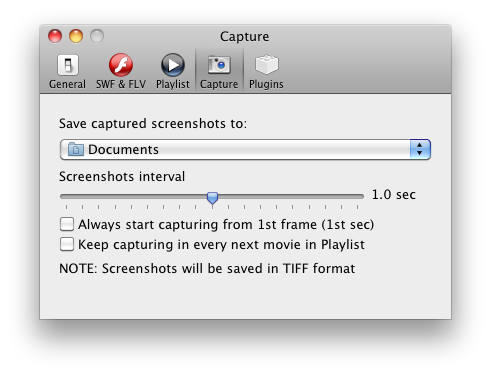The width and height of the screenshot is (491, 374).
Task: Expand the Documents save location dropdown
Action: (x=245, y=149)
